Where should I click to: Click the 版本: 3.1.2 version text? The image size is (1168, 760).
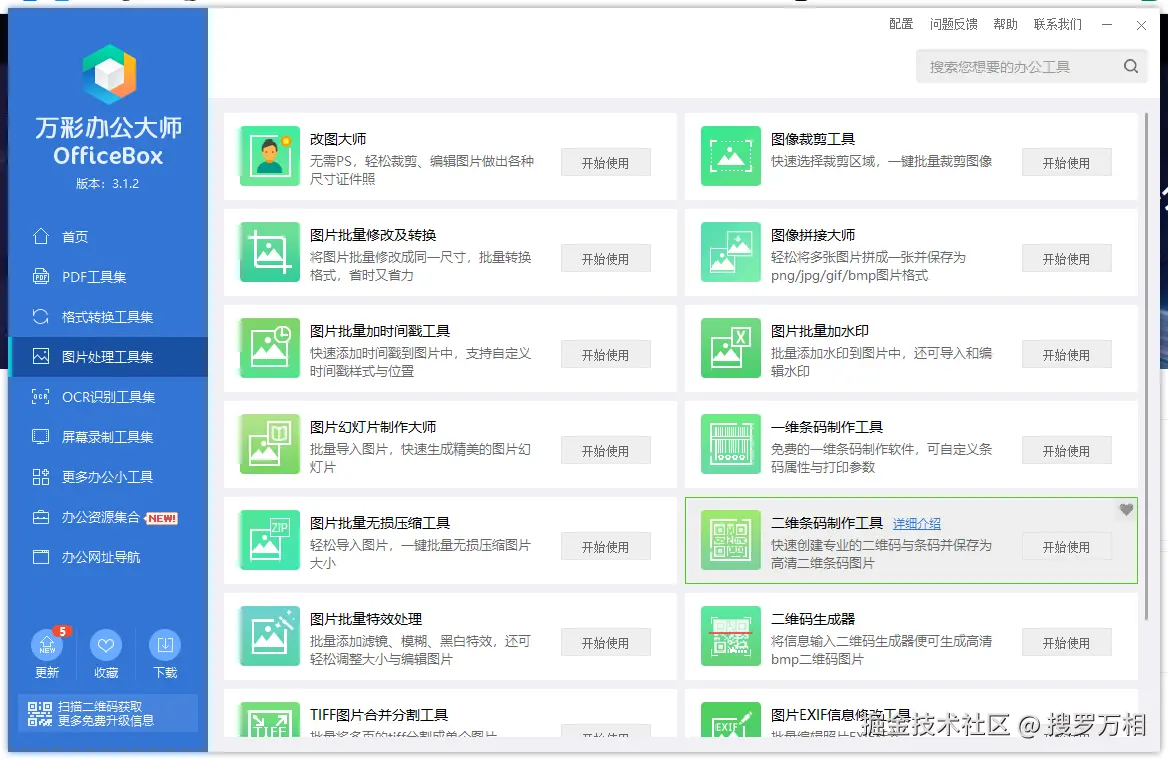coord(107,183)
